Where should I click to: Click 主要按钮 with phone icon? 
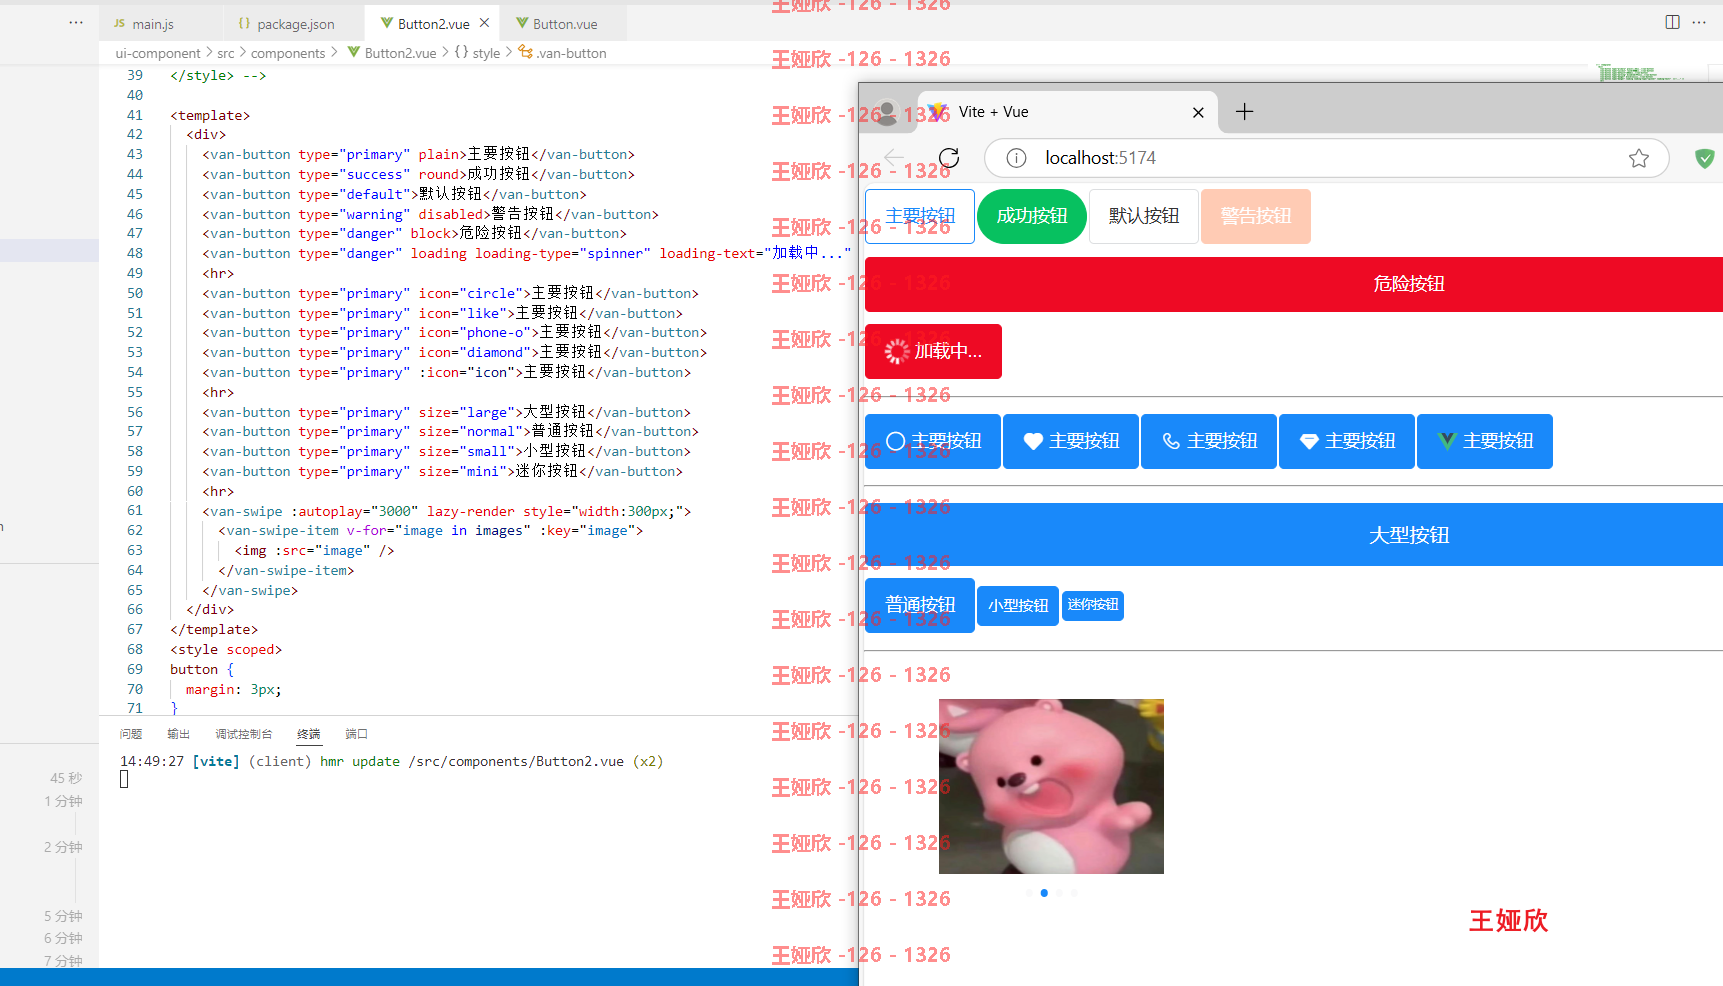(x=1209, y=441)
